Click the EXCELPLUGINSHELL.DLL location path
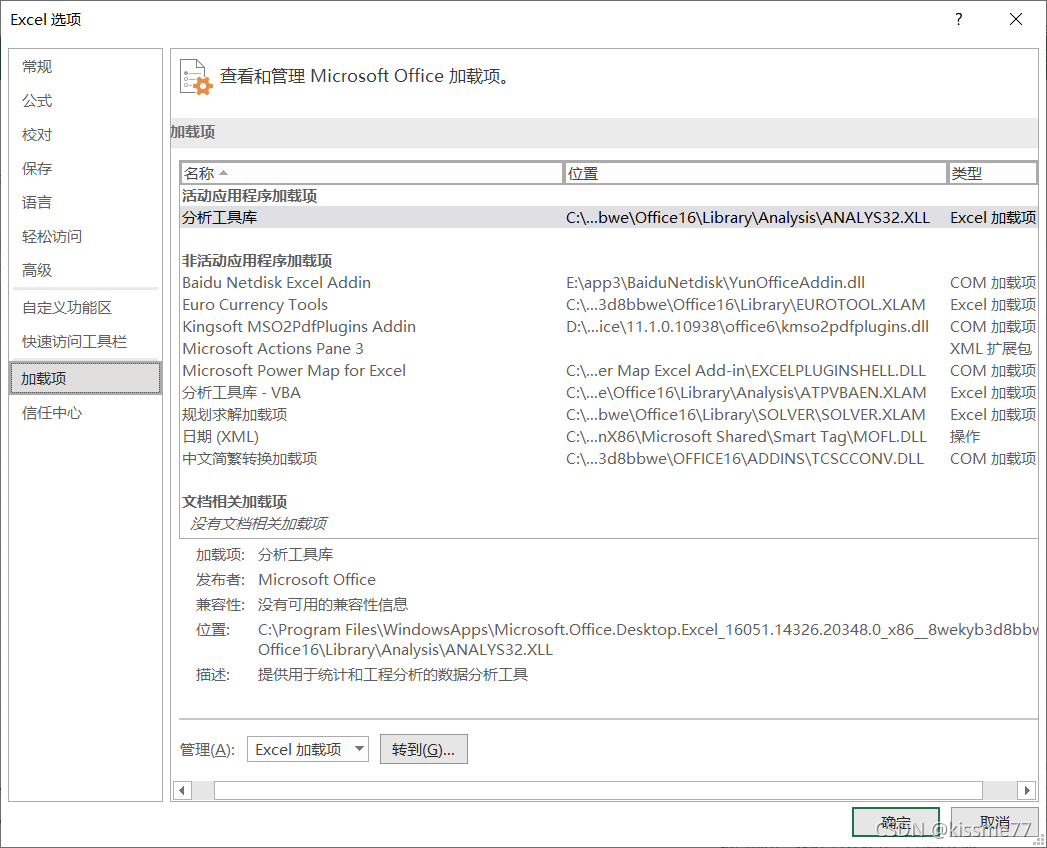The image size is (1047, 848). tap(746, 371)
